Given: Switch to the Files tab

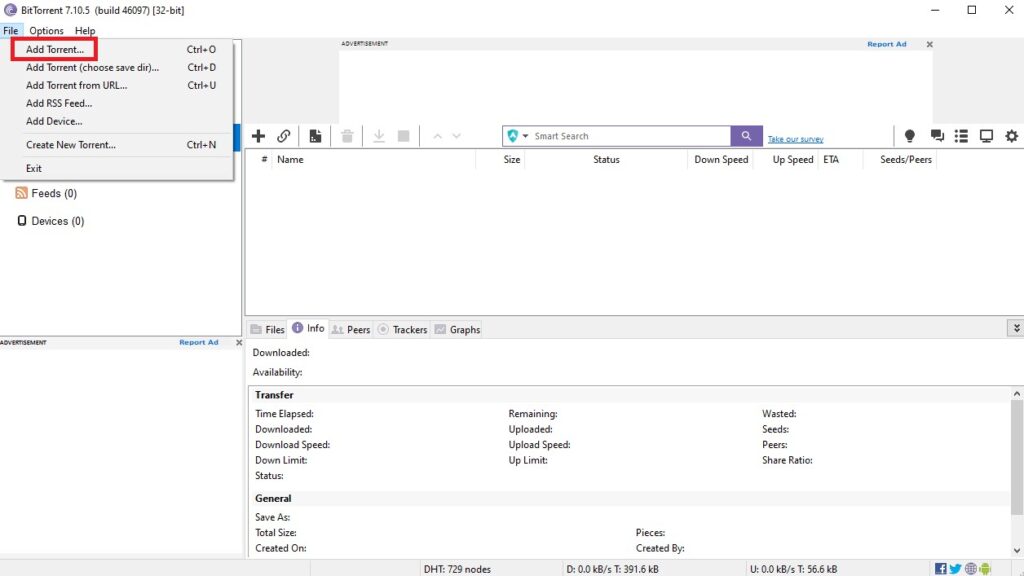Looking at the screenshot, I should 268,329.
